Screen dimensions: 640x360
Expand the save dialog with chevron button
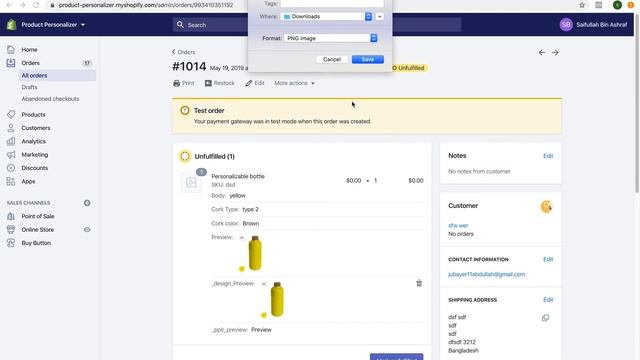[380, 16]
